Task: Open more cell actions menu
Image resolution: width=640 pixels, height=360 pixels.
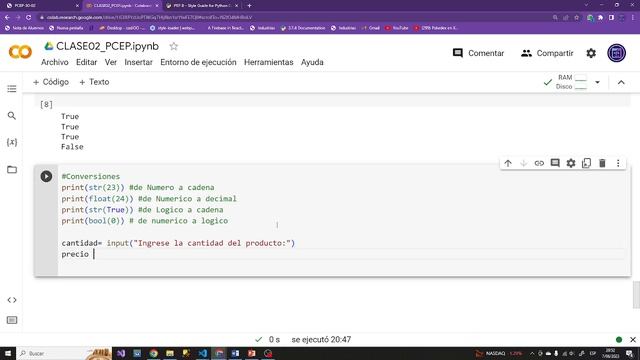Action: [618, 163]
